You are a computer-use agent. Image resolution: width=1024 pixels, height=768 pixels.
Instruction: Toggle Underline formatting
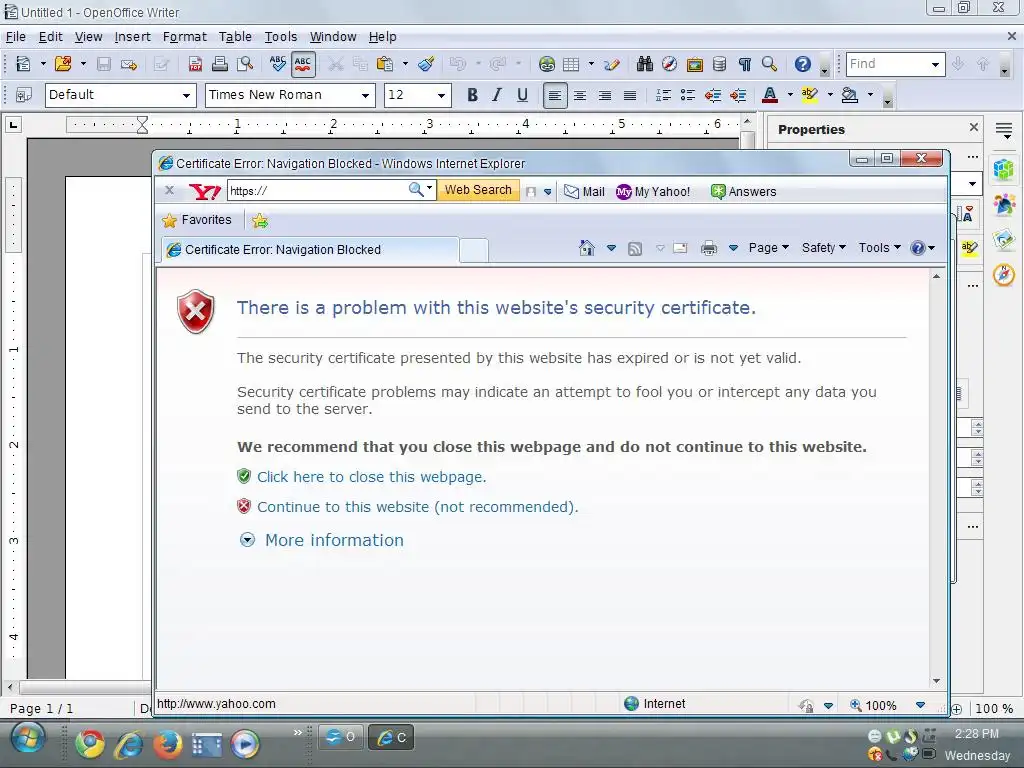522,95
